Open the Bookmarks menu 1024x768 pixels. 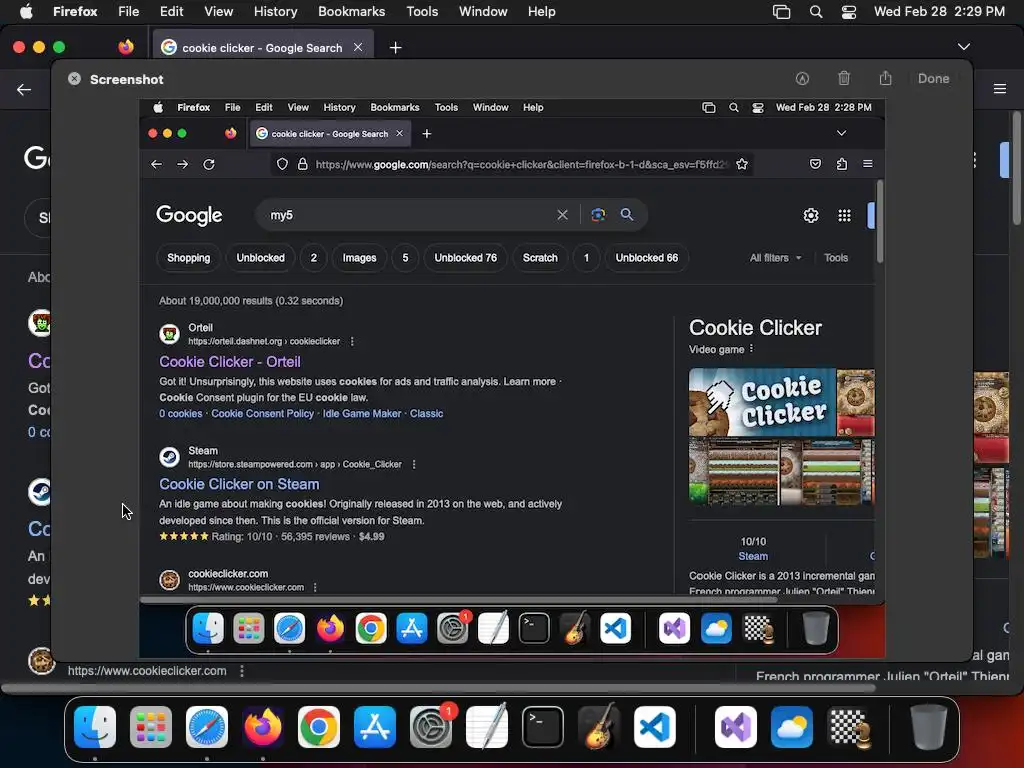point(351,11)
